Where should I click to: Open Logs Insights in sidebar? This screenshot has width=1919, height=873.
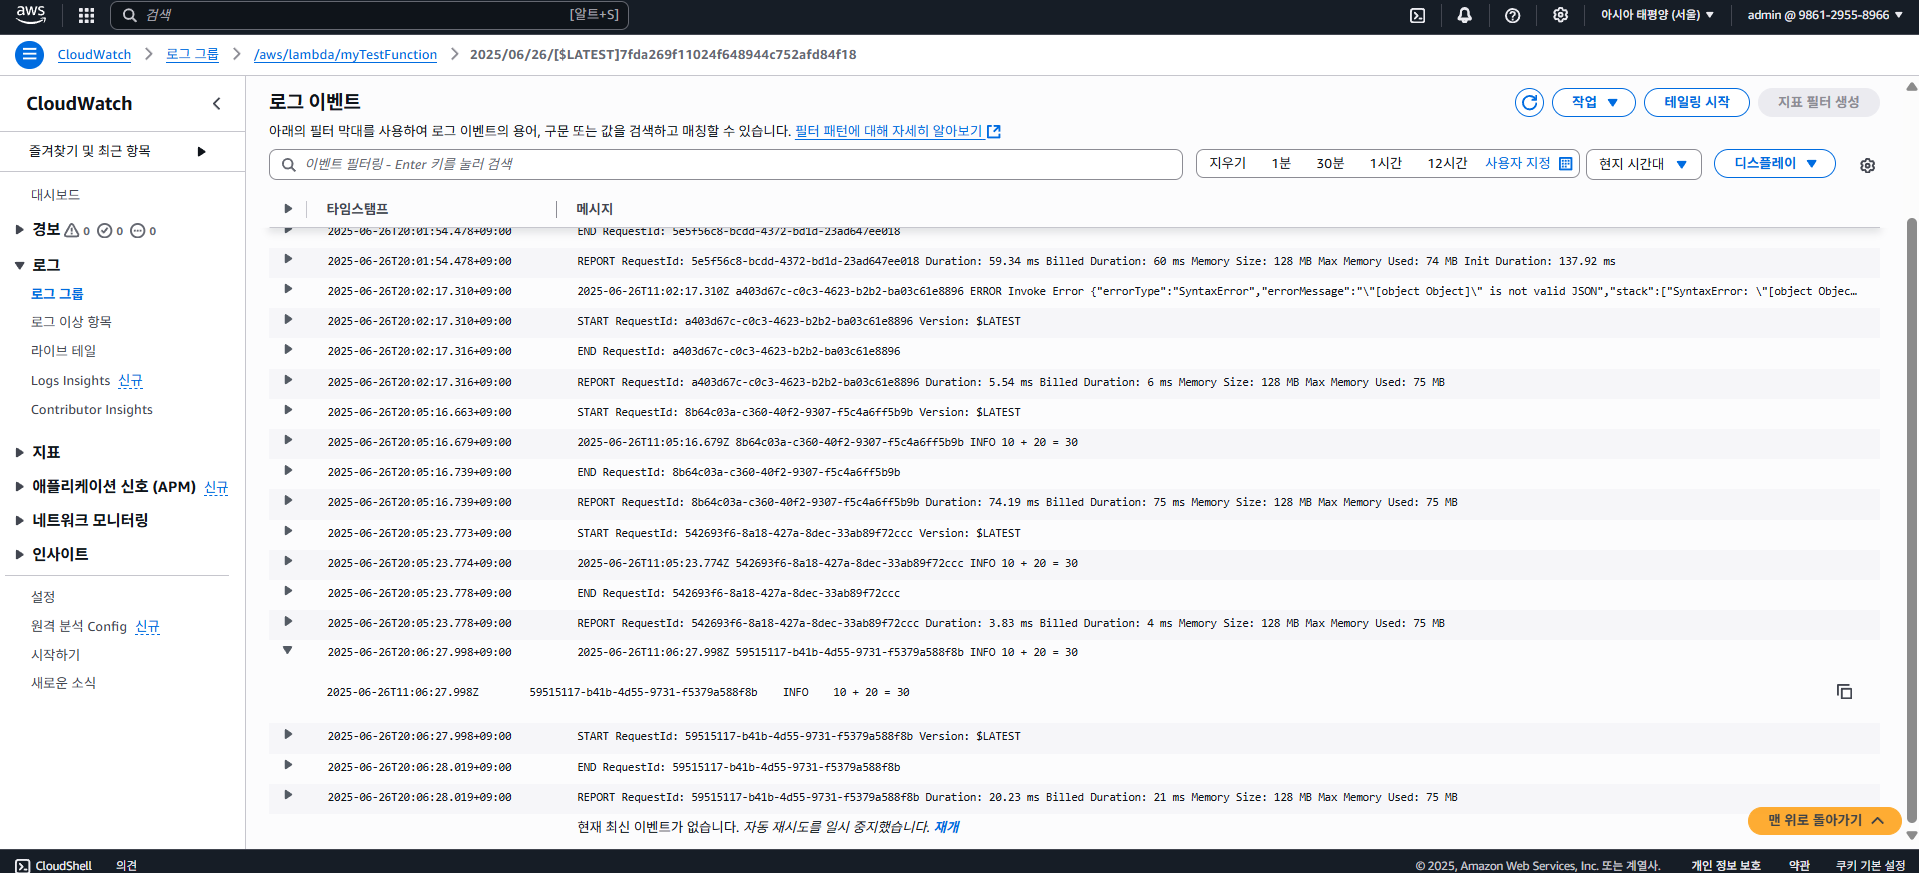(70, 381)
